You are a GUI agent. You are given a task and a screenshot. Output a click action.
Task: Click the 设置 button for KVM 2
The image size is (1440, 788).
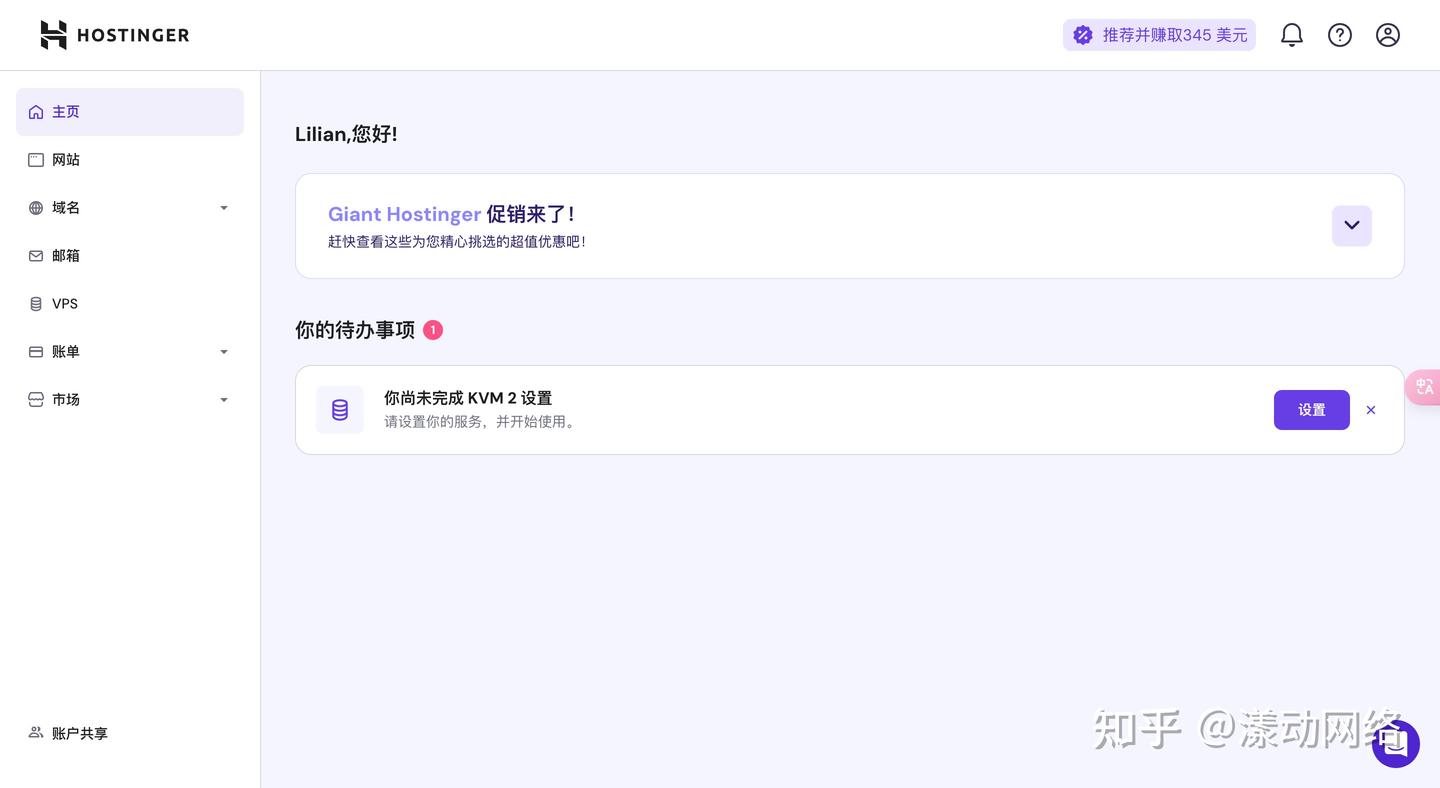(x=1312, y=410)
